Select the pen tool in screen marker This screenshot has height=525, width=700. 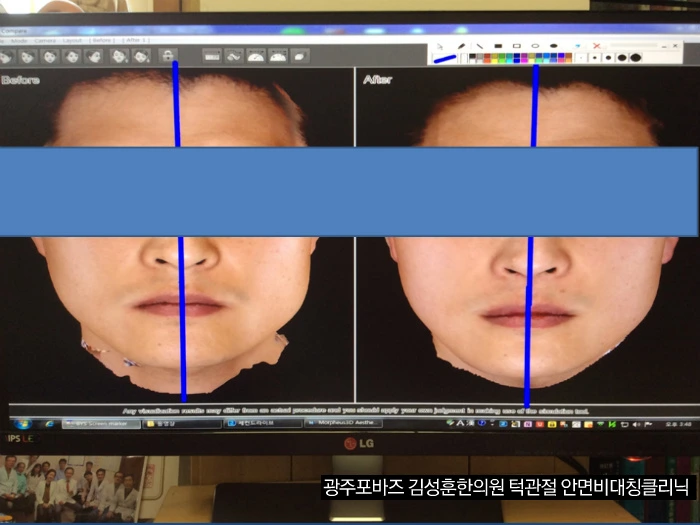coord(461,46)
